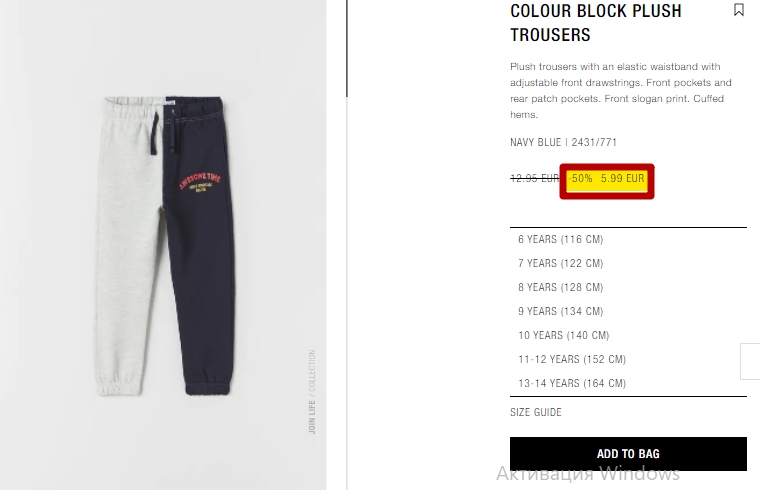
Task: Save item with the bookmark icon
Action: (x=738, y=10)
